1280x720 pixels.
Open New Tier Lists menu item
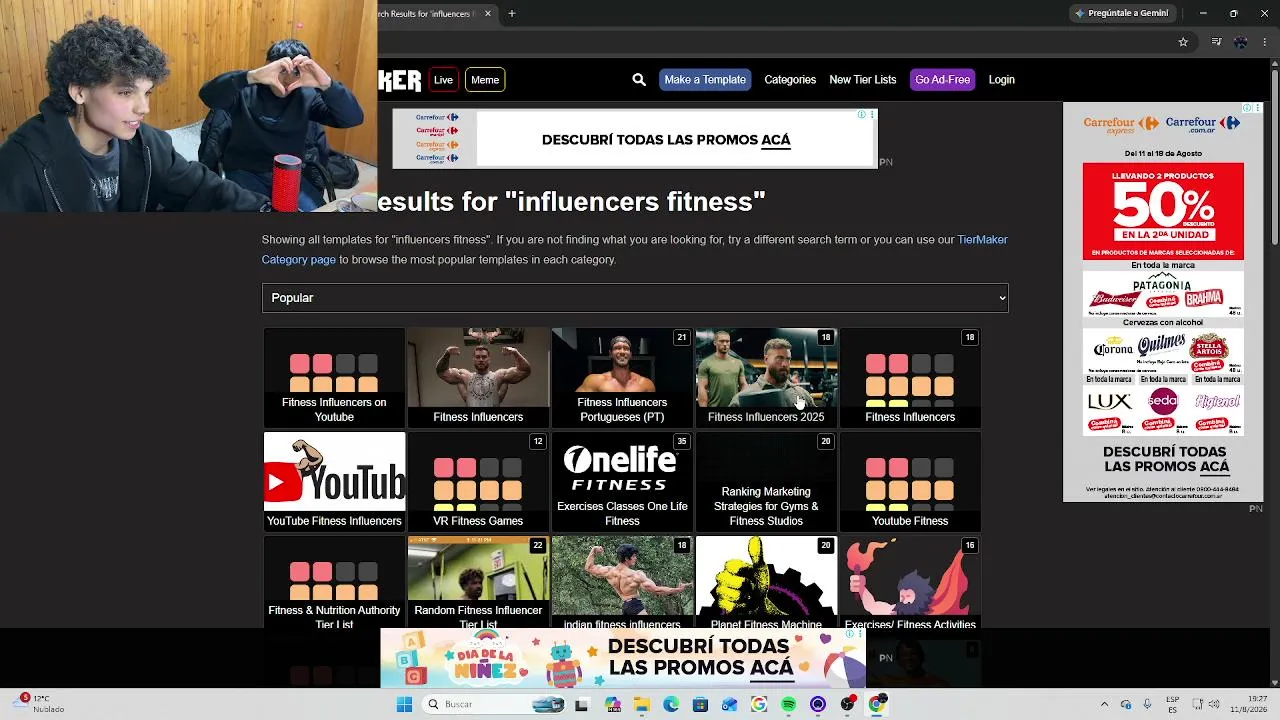point(862,80)
